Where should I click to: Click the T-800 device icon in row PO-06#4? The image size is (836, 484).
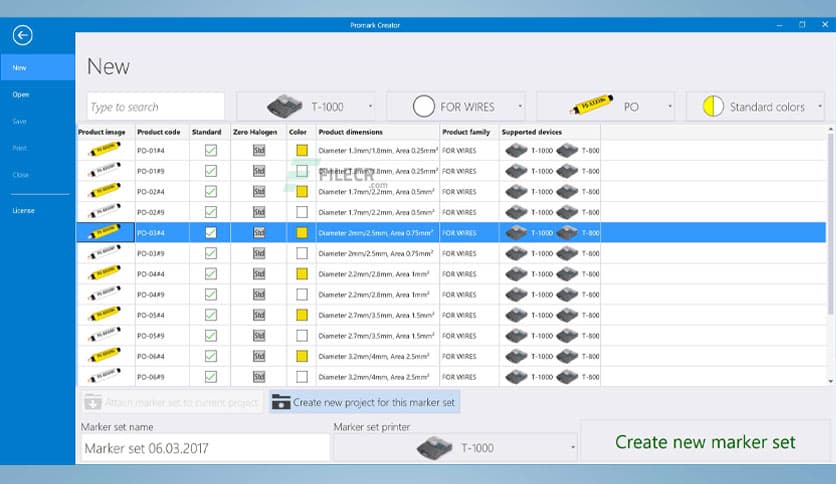(567, 356)
